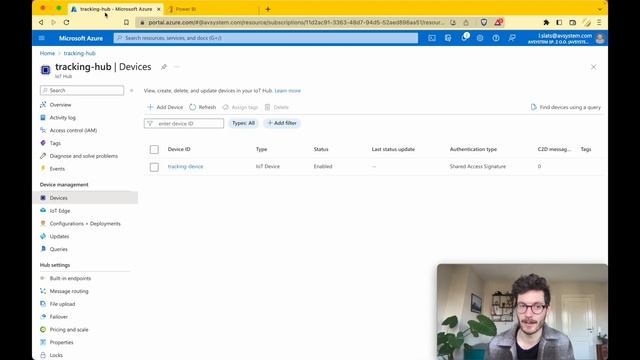Click the browser bookmark icon
This screenshot has height=360, width=640.
point(126,22)
